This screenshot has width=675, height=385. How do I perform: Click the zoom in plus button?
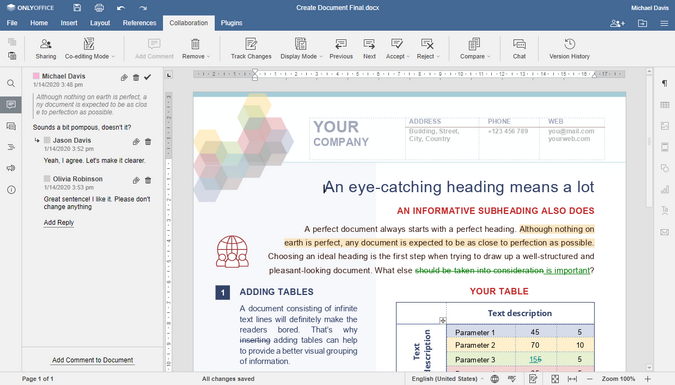click(x=647, y=379)
